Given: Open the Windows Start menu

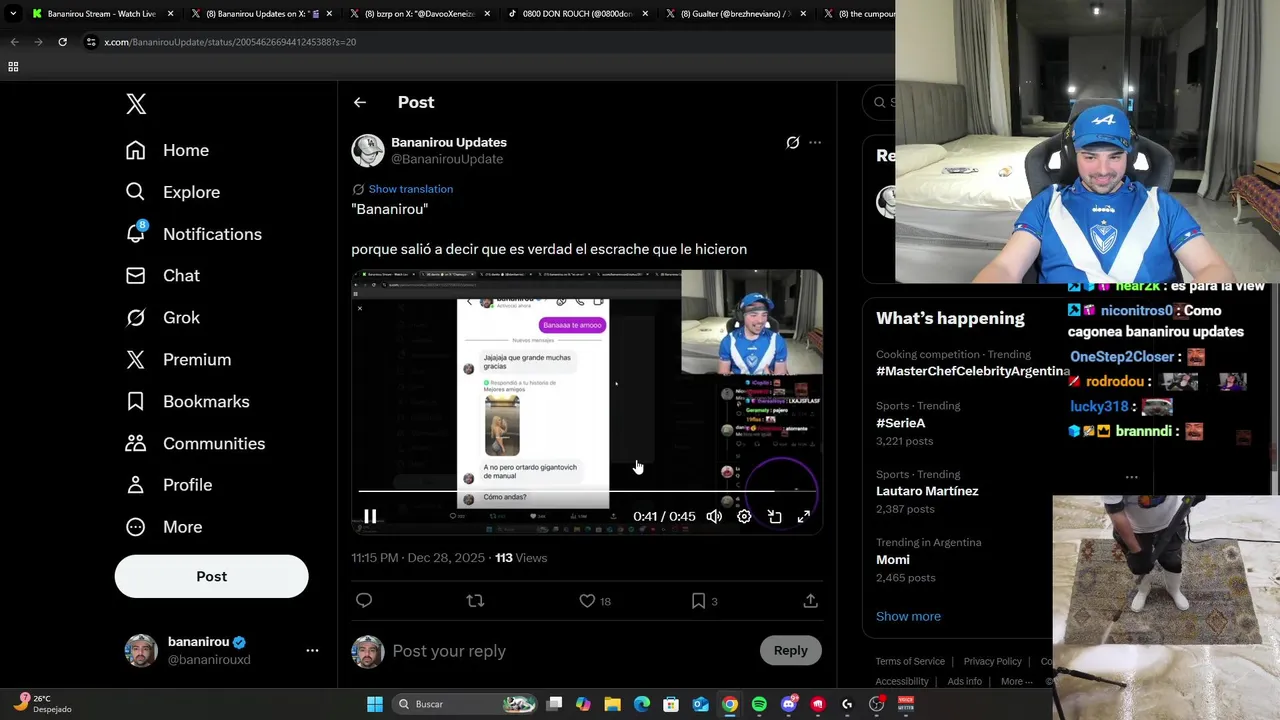Looking at the screenshot, I should click(374, 704).
